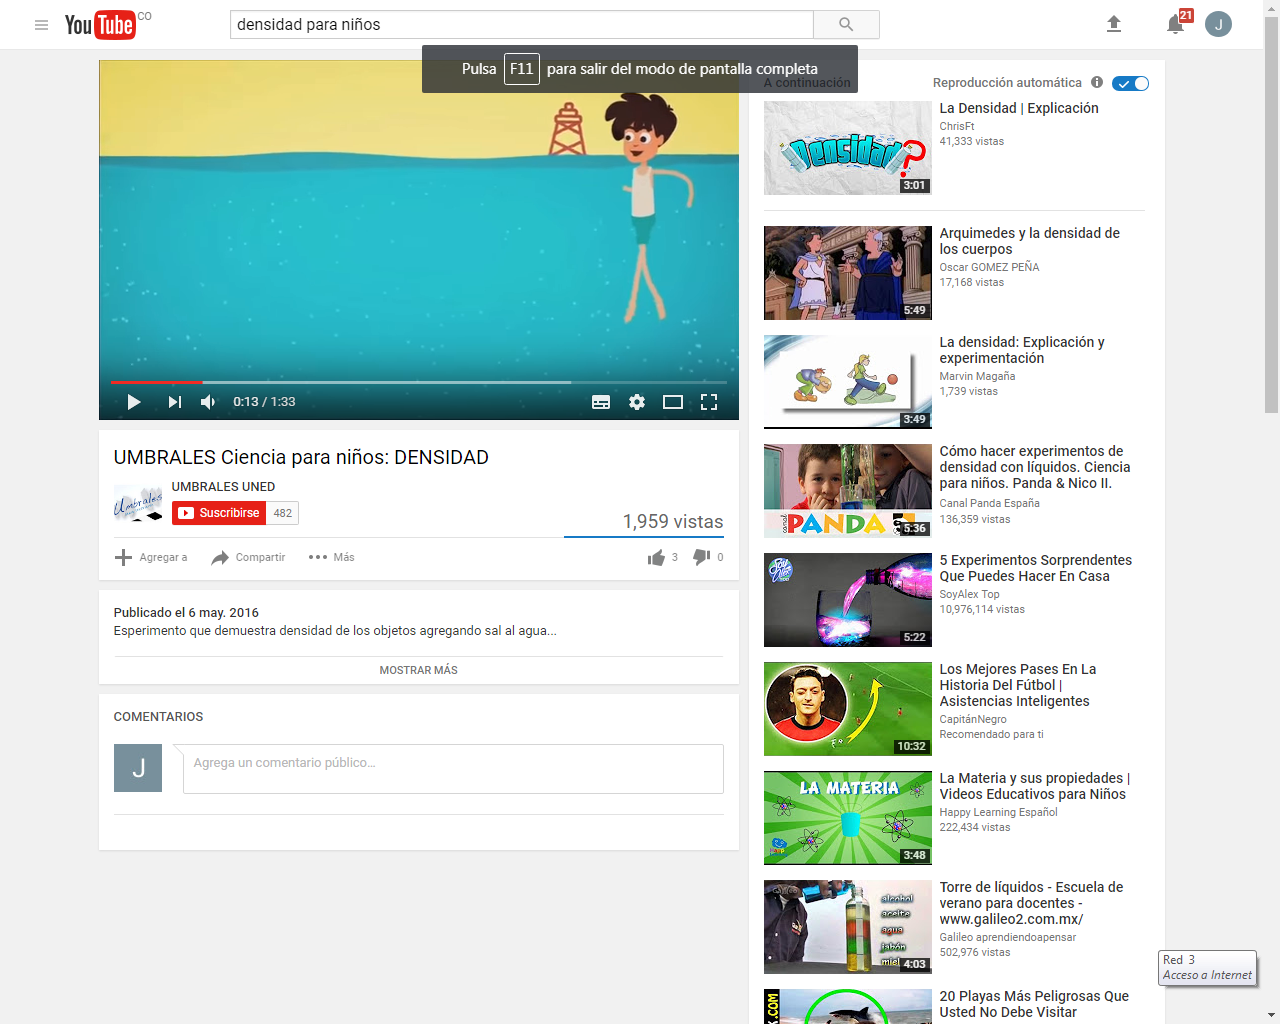Screen dimensions: 1280x1024
Task: Open 5 Experimentos Sorprendentes thumbnail
Action: [x=848, y=600]
